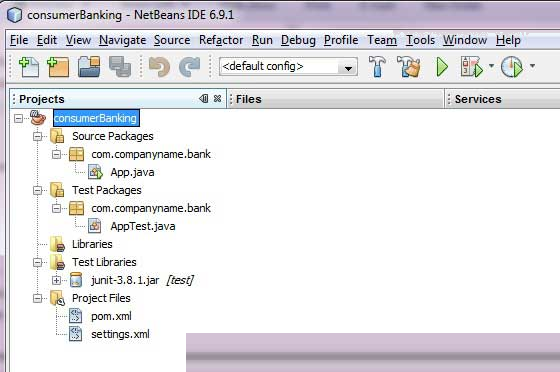Open the Debug Main Project dropdown arrow
Viewport: 560px width, 372px height.
tap(491, 66)
